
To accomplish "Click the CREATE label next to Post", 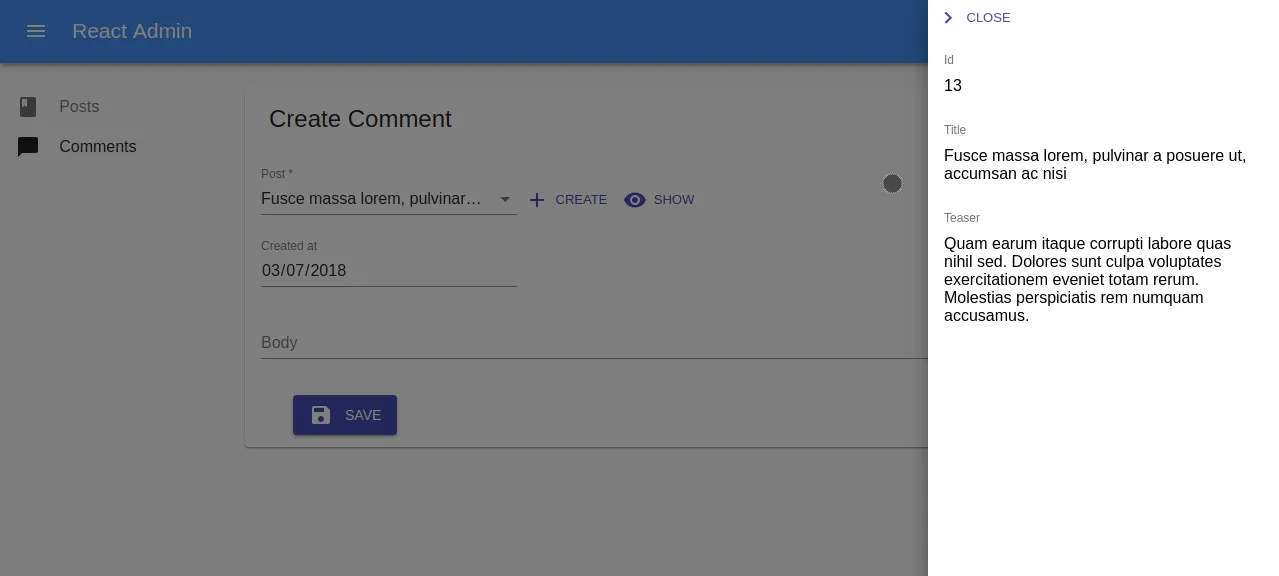I will (581, 200).
